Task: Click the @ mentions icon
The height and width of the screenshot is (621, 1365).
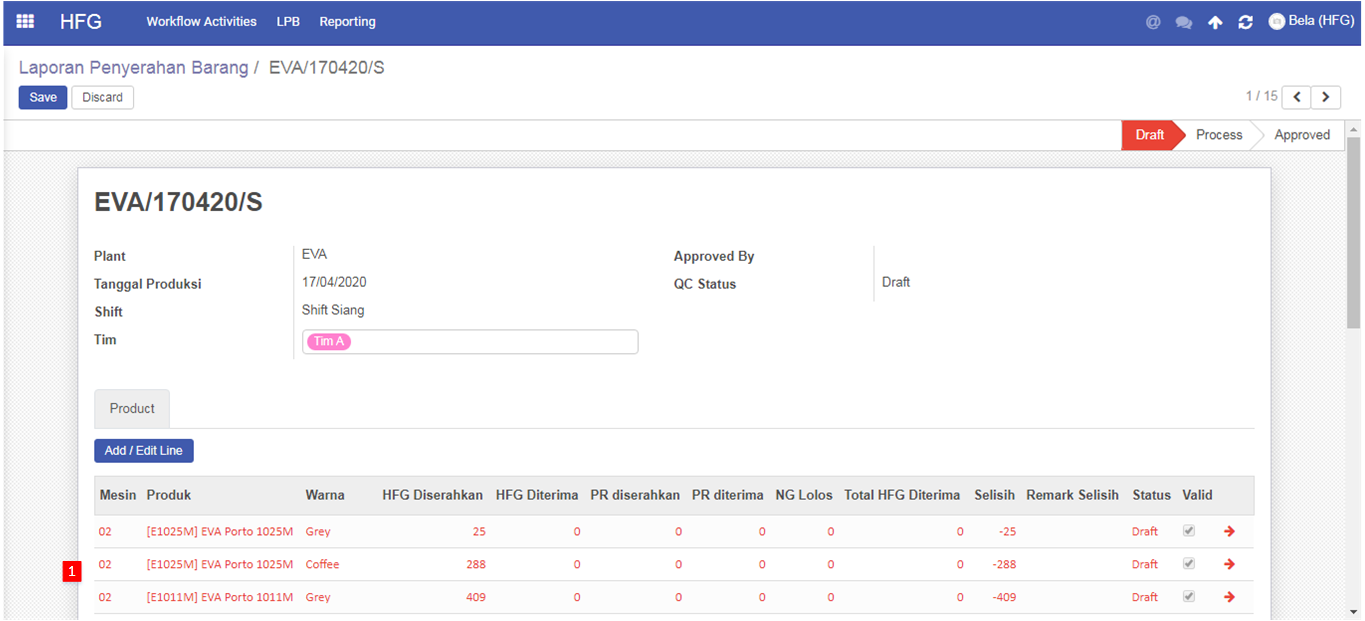Action: (x=1153, y=22)
